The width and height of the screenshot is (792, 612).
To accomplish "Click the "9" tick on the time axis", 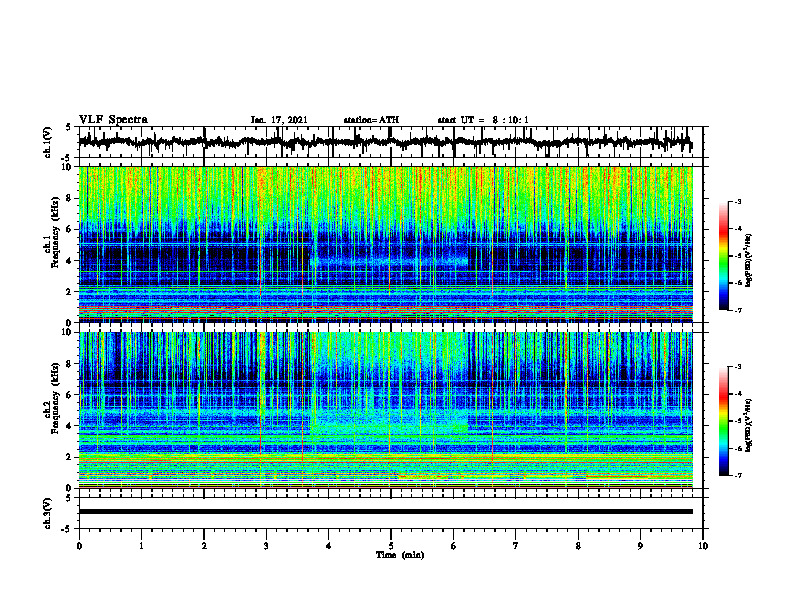I will 640,546.
